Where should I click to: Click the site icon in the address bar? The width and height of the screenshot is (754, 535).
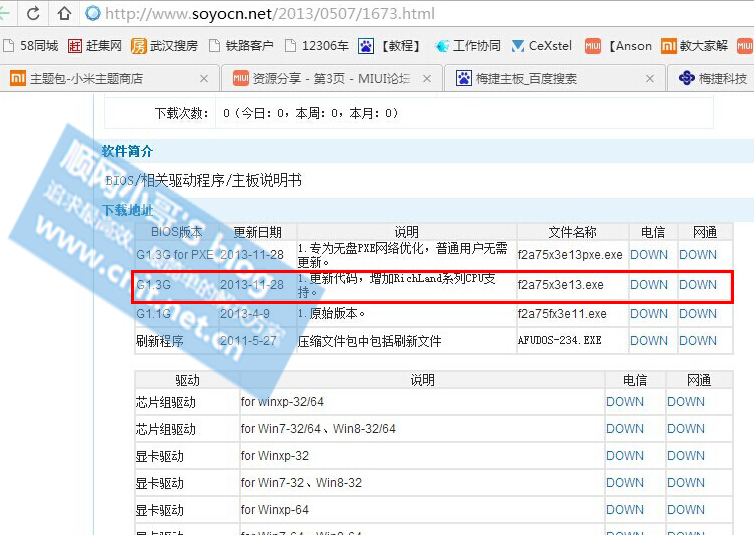click(x=93, y=13)
